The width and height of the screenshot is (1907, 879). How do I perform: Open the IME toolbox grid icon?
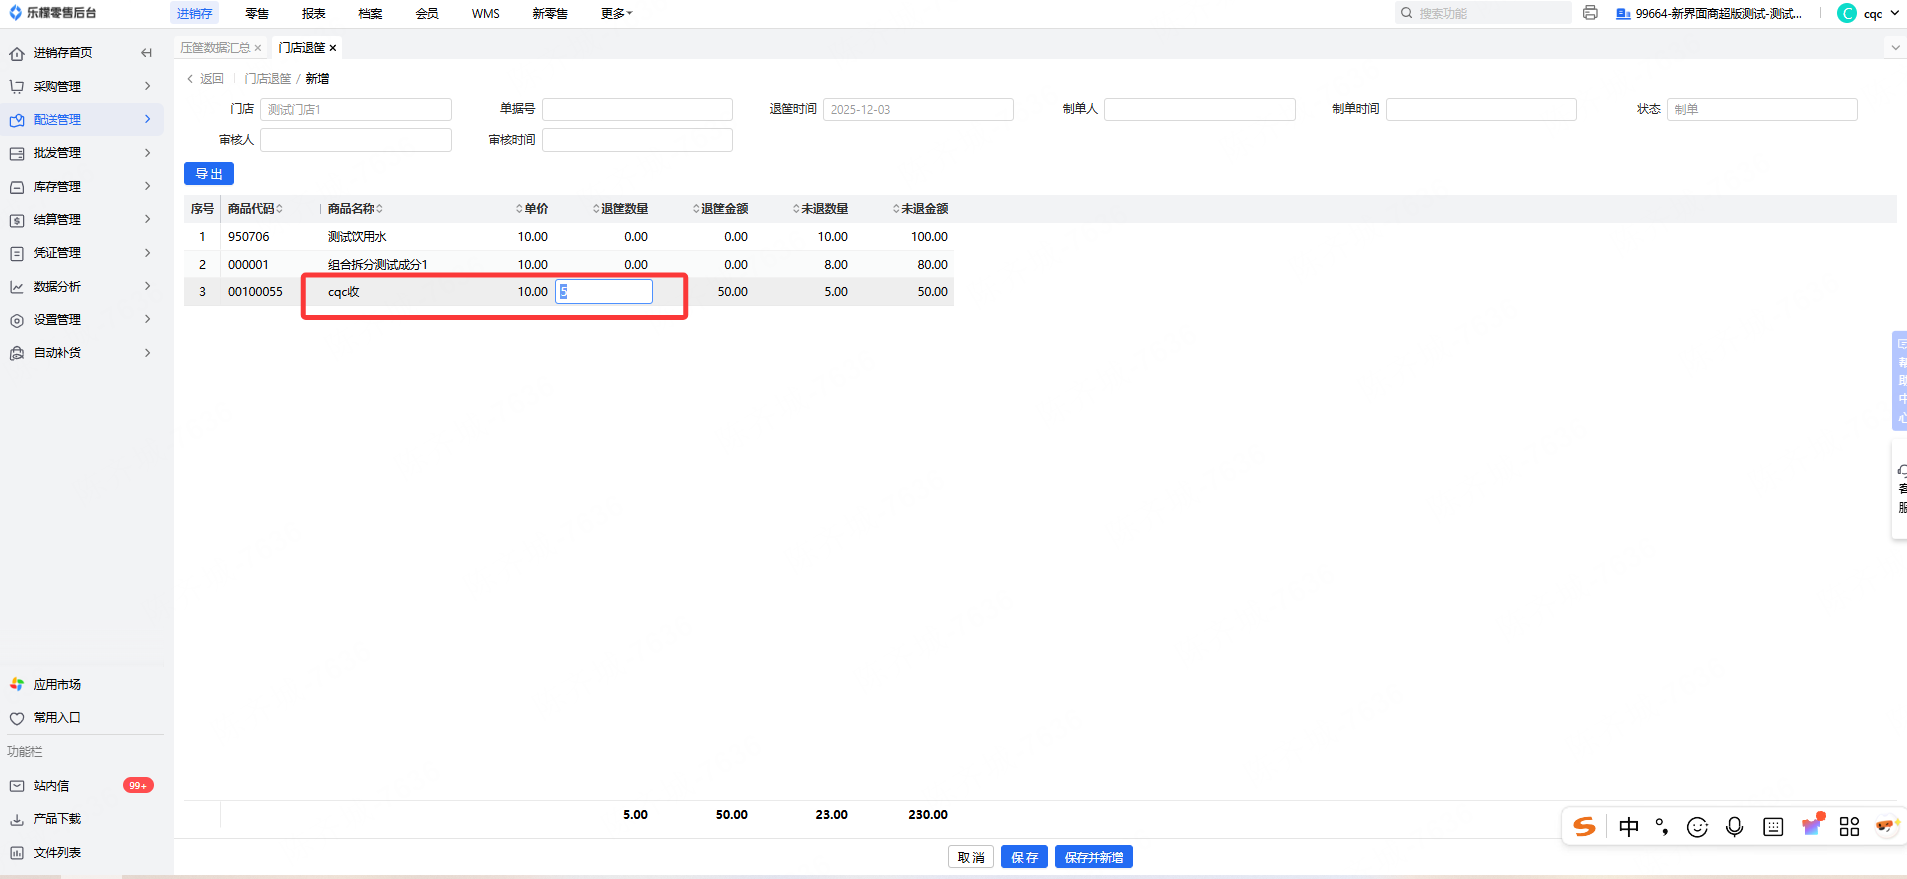pos(1849,827)
